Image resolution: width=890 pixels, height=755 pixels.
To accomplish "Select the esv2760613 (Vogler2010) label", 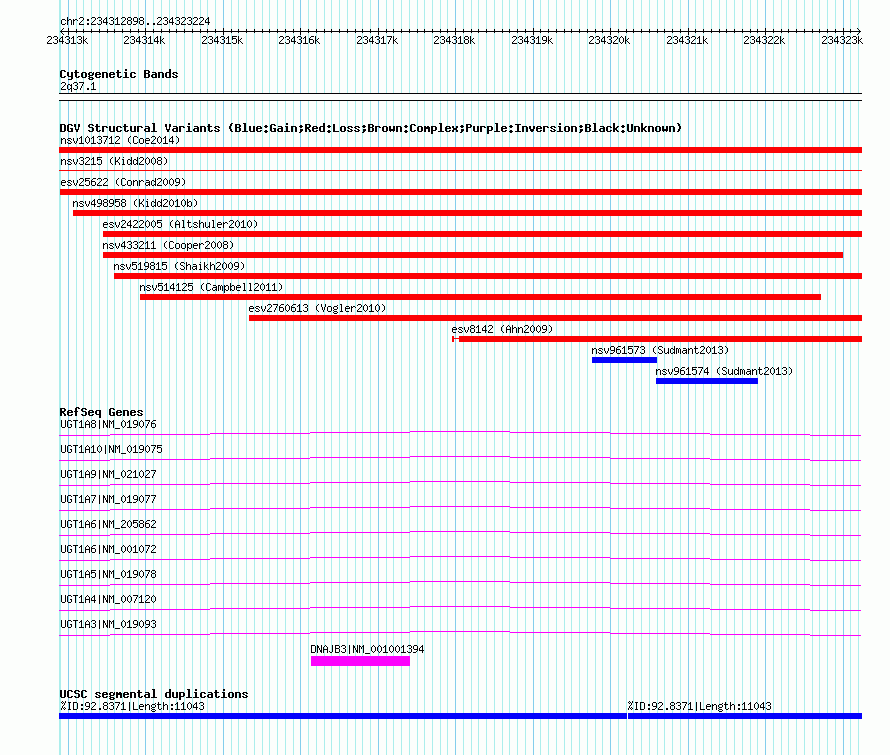I will click(x=317, y=308).
